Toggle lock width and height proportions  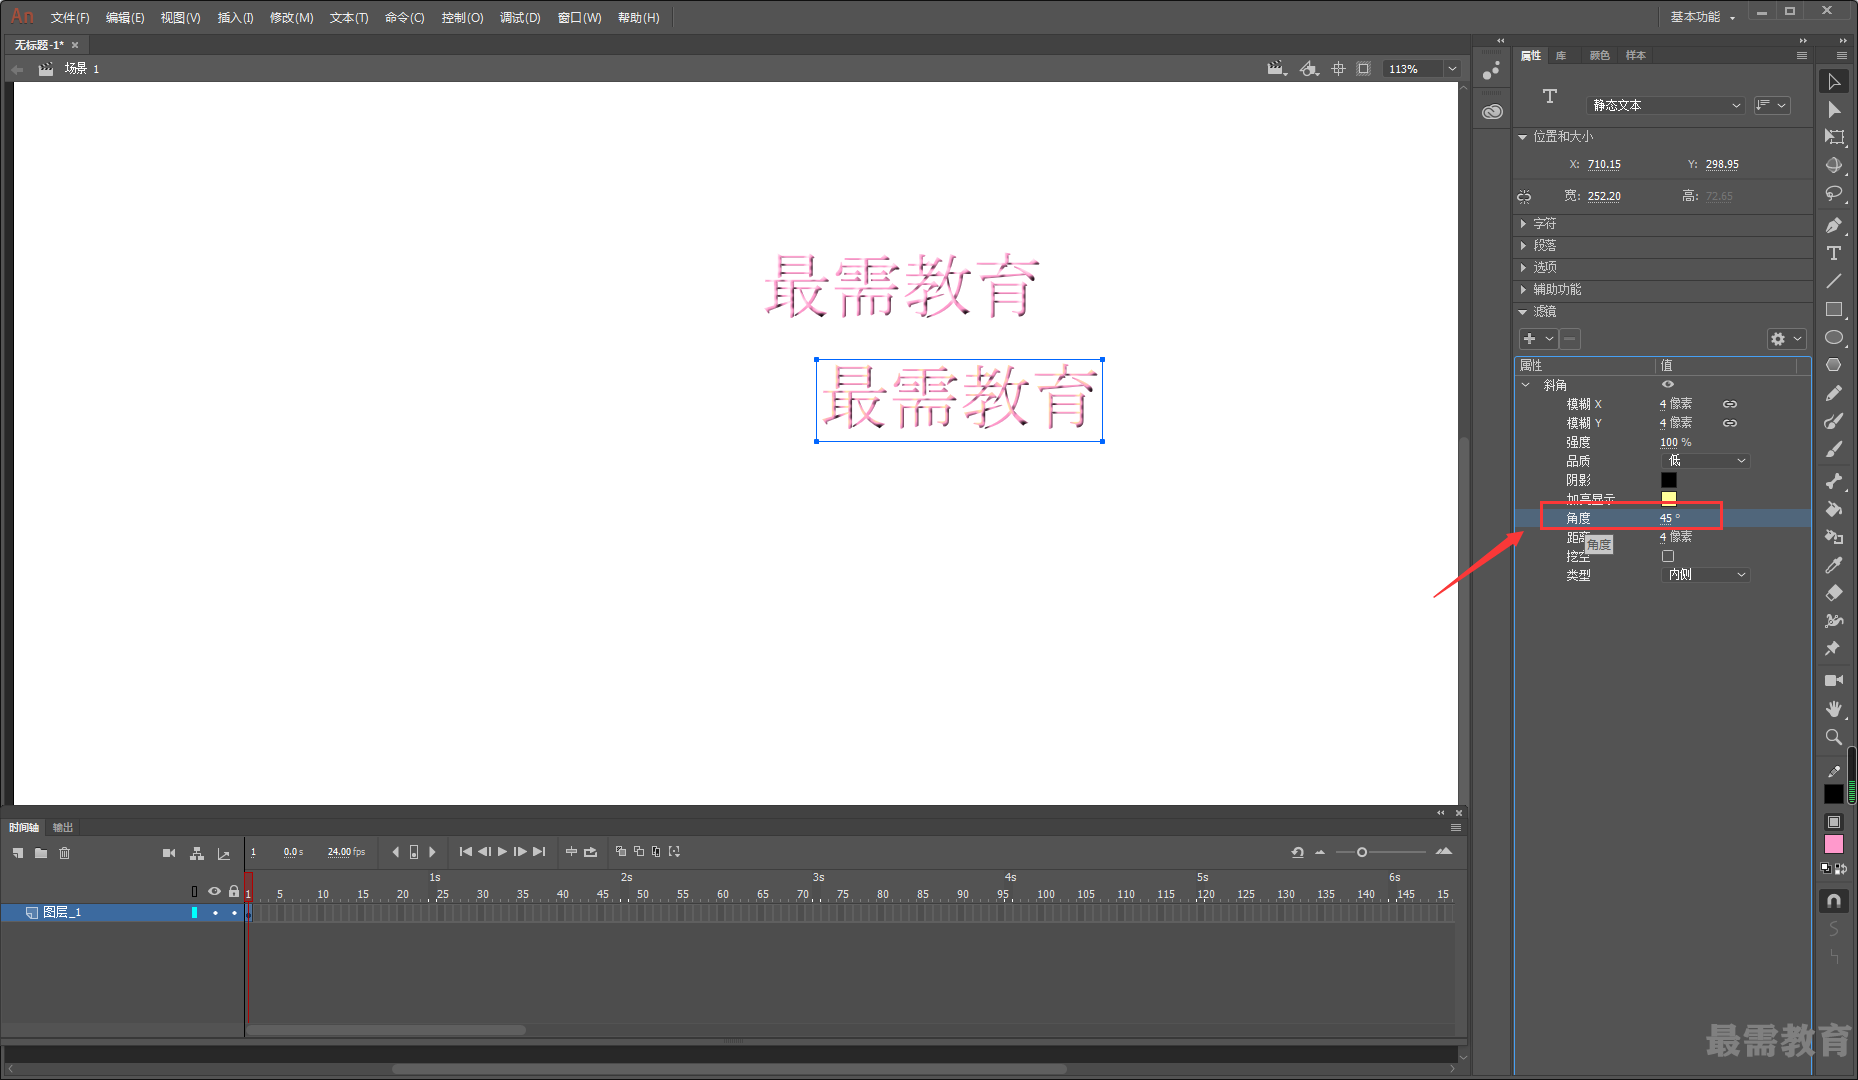[x=1524, y=196]
